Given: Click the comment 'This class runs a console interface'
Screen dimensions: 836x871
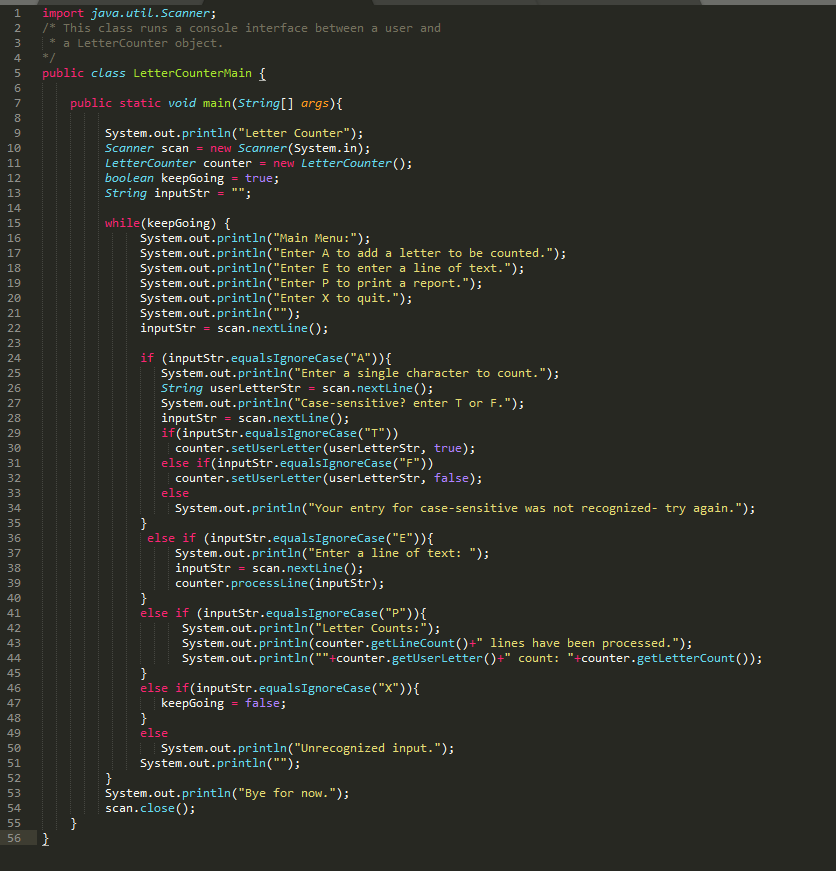Looking at the screenshot, I should pos(186,28).
